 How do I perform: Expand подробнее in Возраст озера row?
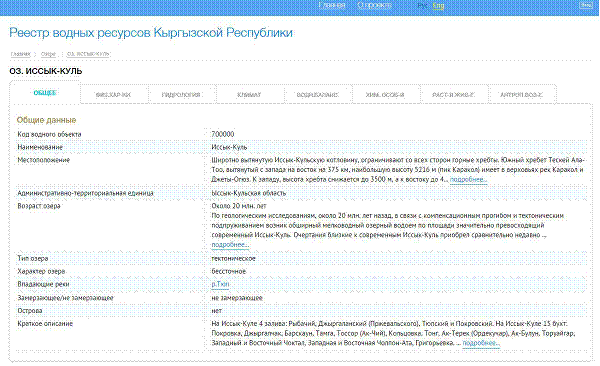(x=230, y=245)
